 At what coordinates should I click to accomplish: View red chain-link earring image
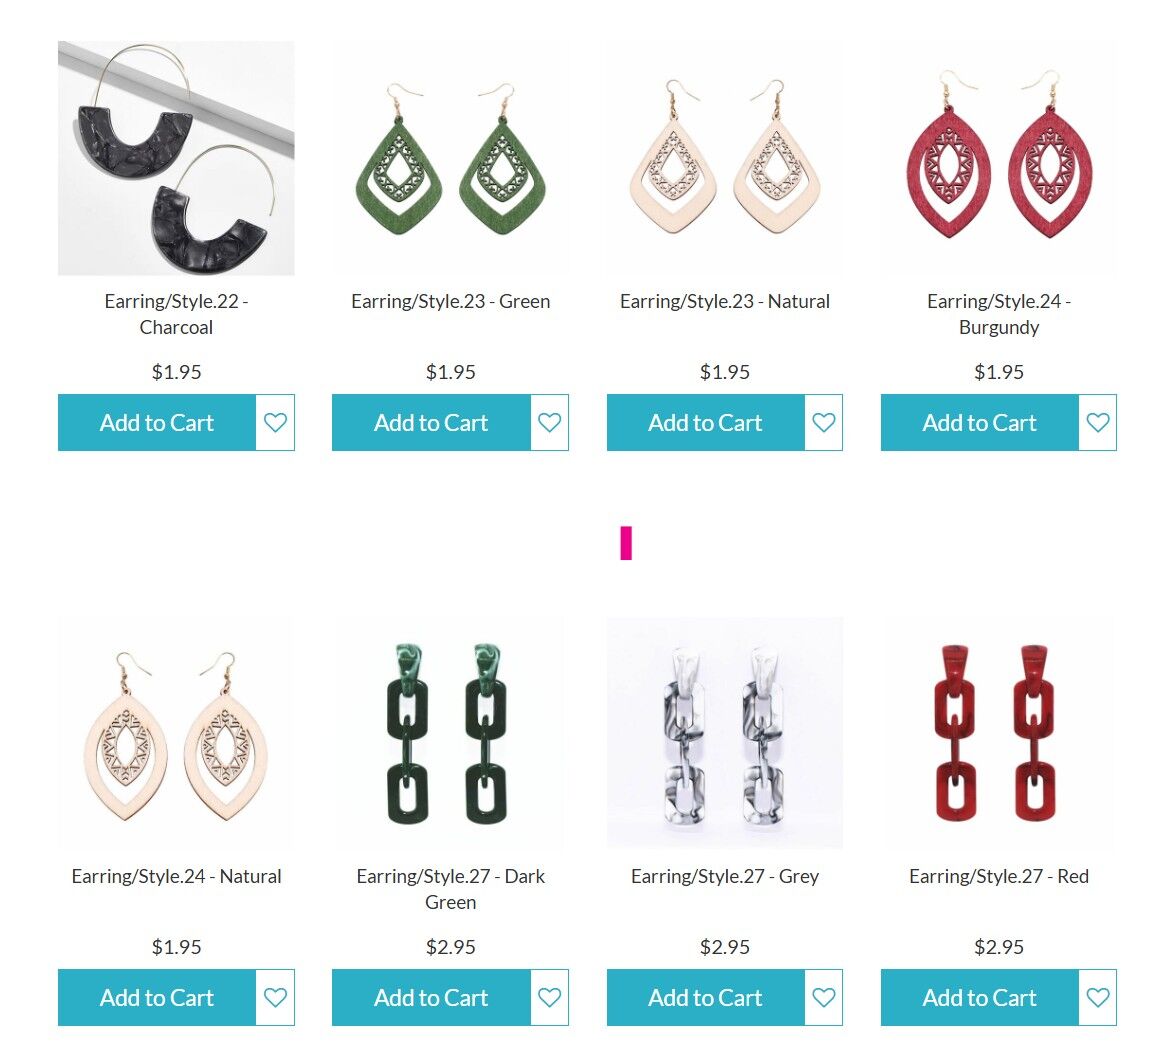point(999,733)
